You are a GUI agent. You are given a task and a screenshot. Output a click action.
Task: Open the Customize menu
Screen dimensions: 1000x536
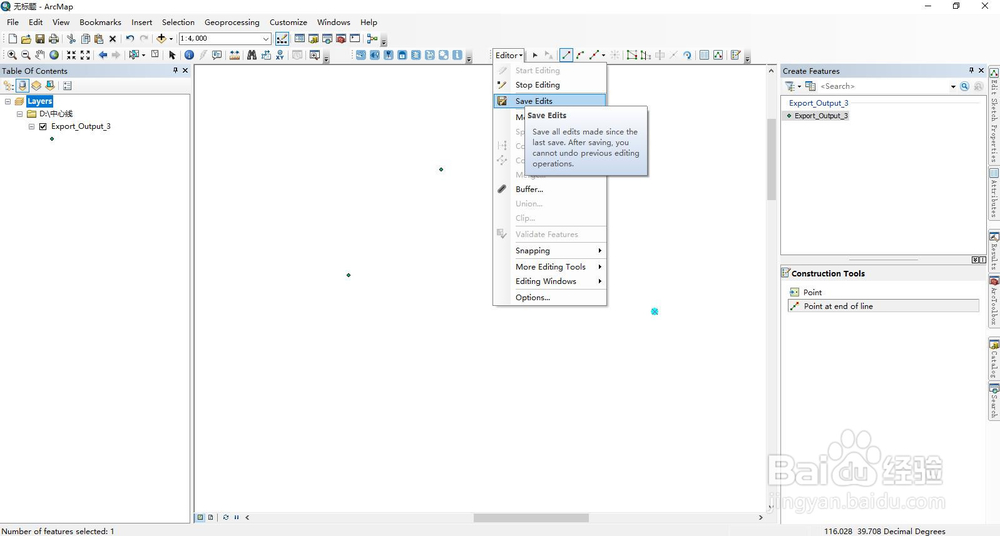[x=288, y=22]
